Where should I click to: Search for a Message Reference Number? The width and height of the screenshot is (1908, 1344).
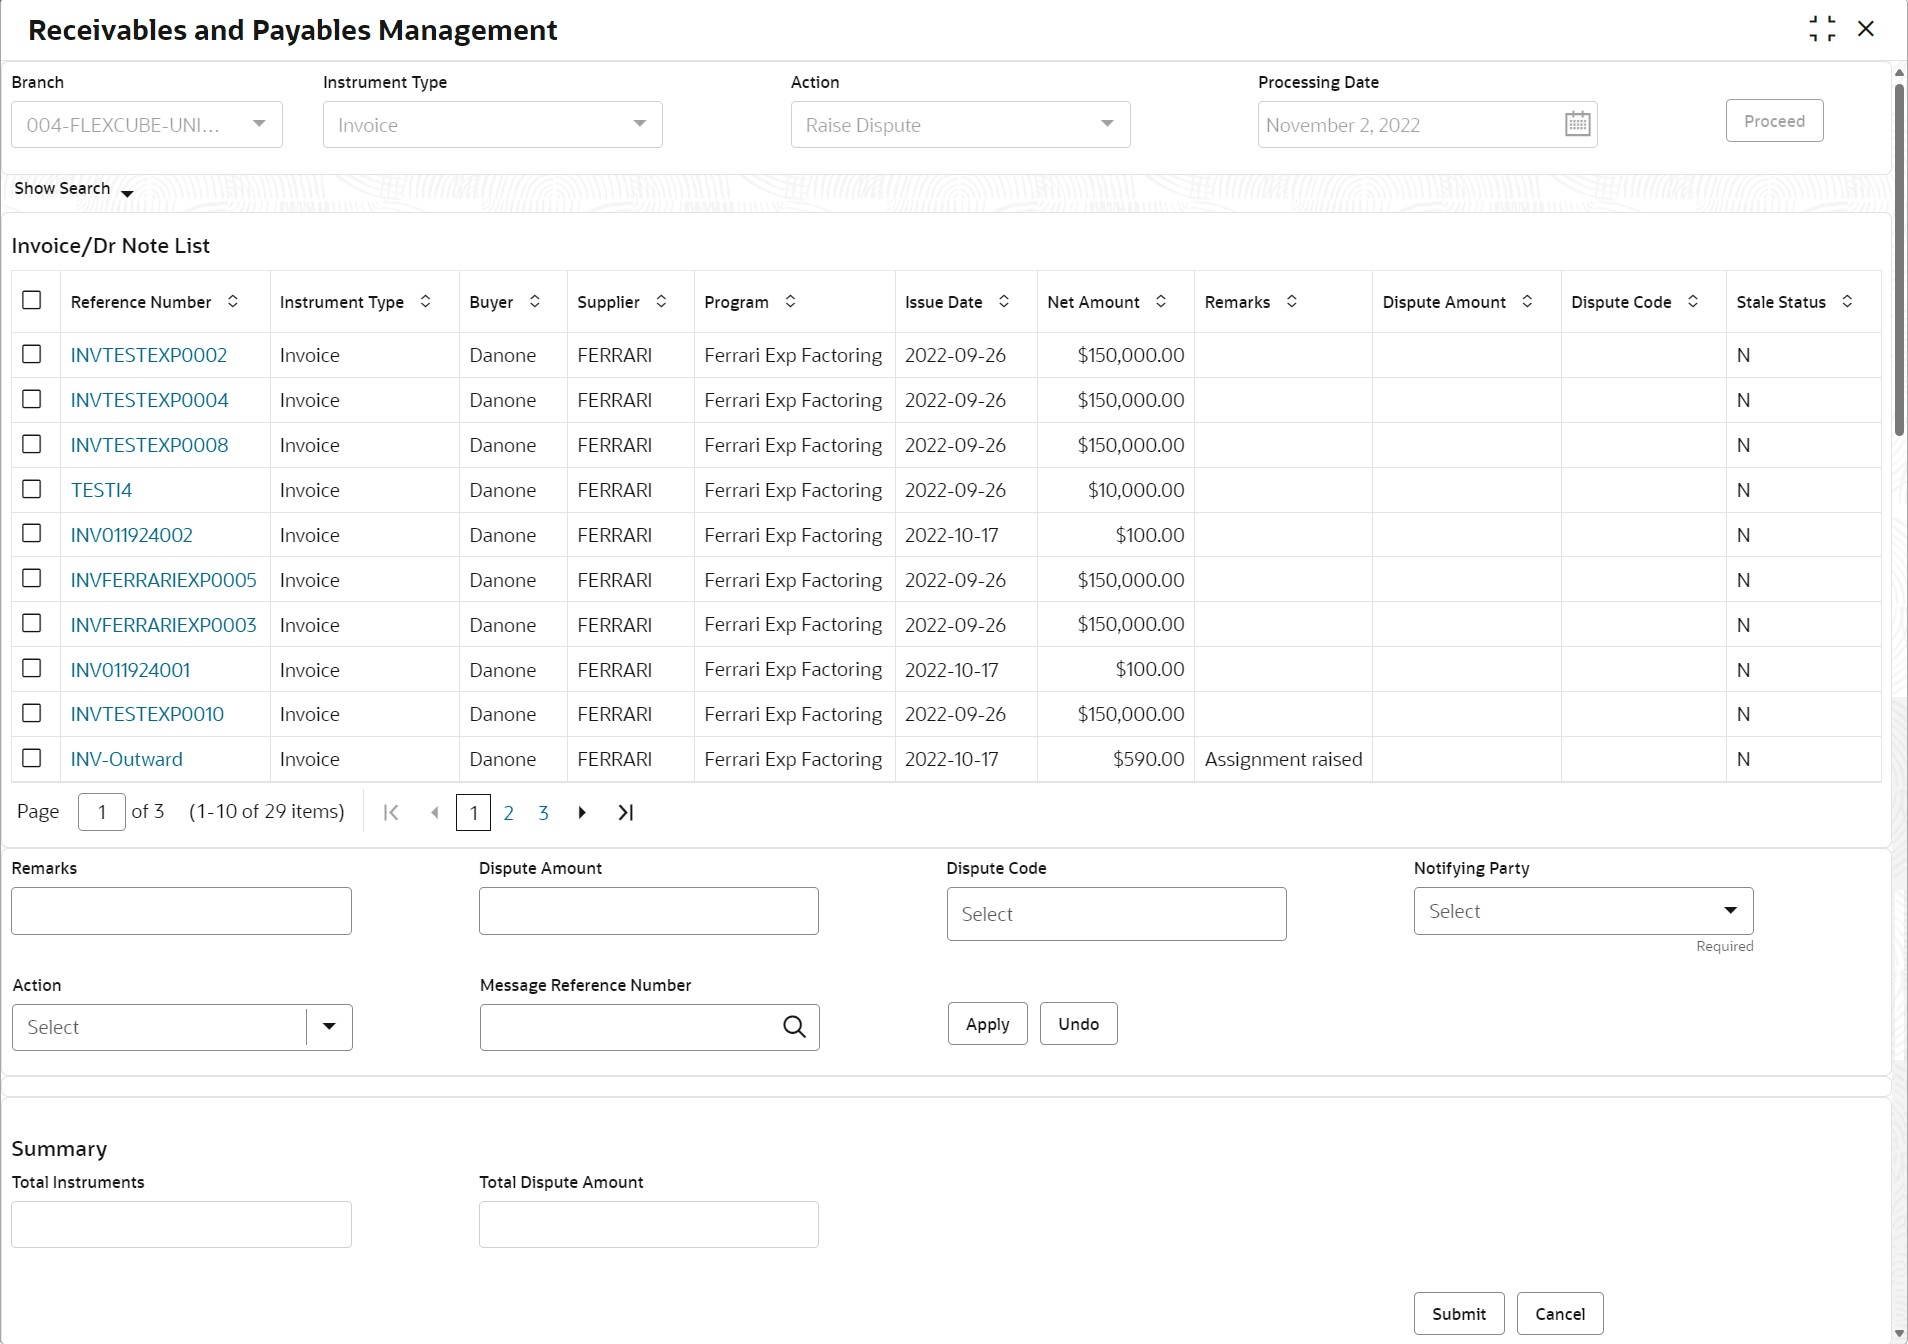(794, 1027)
